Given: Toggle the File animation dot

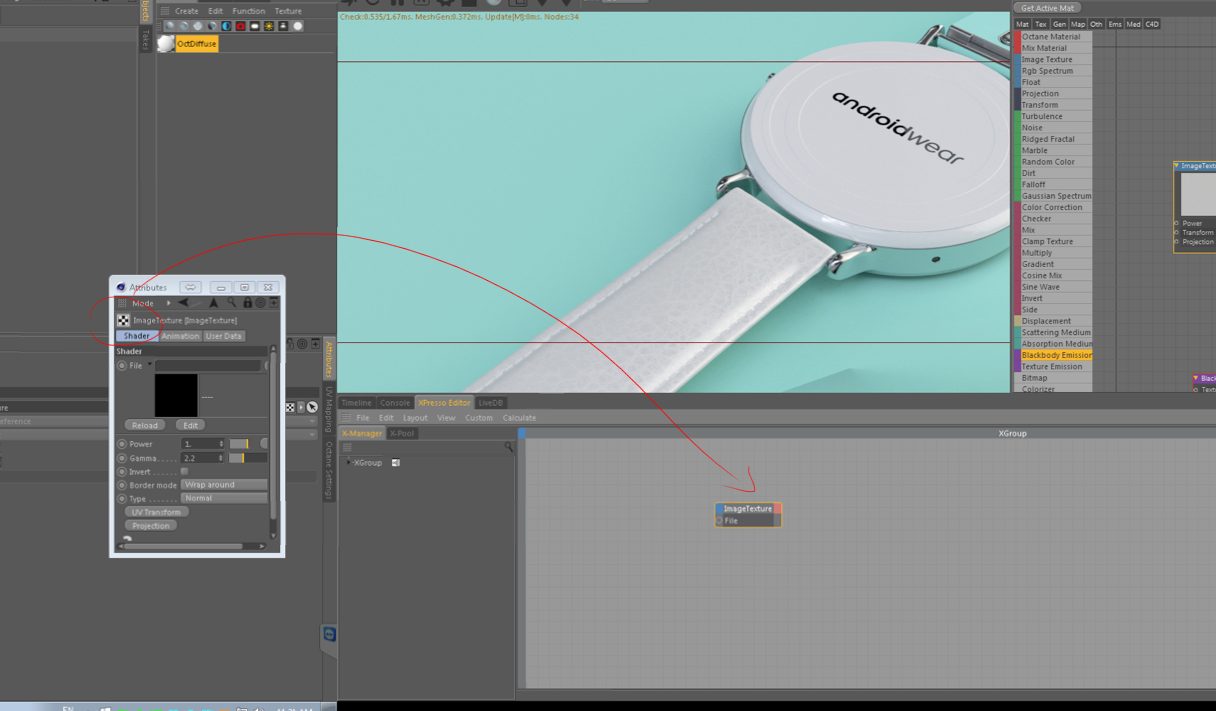Looking at the screenshot, I should (122, 366).
